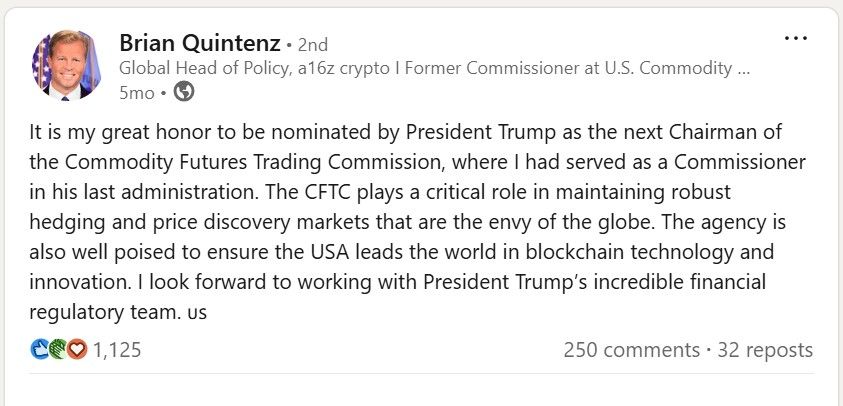
Task: Click the globe public visibility icon
Action: coord(184,91)
